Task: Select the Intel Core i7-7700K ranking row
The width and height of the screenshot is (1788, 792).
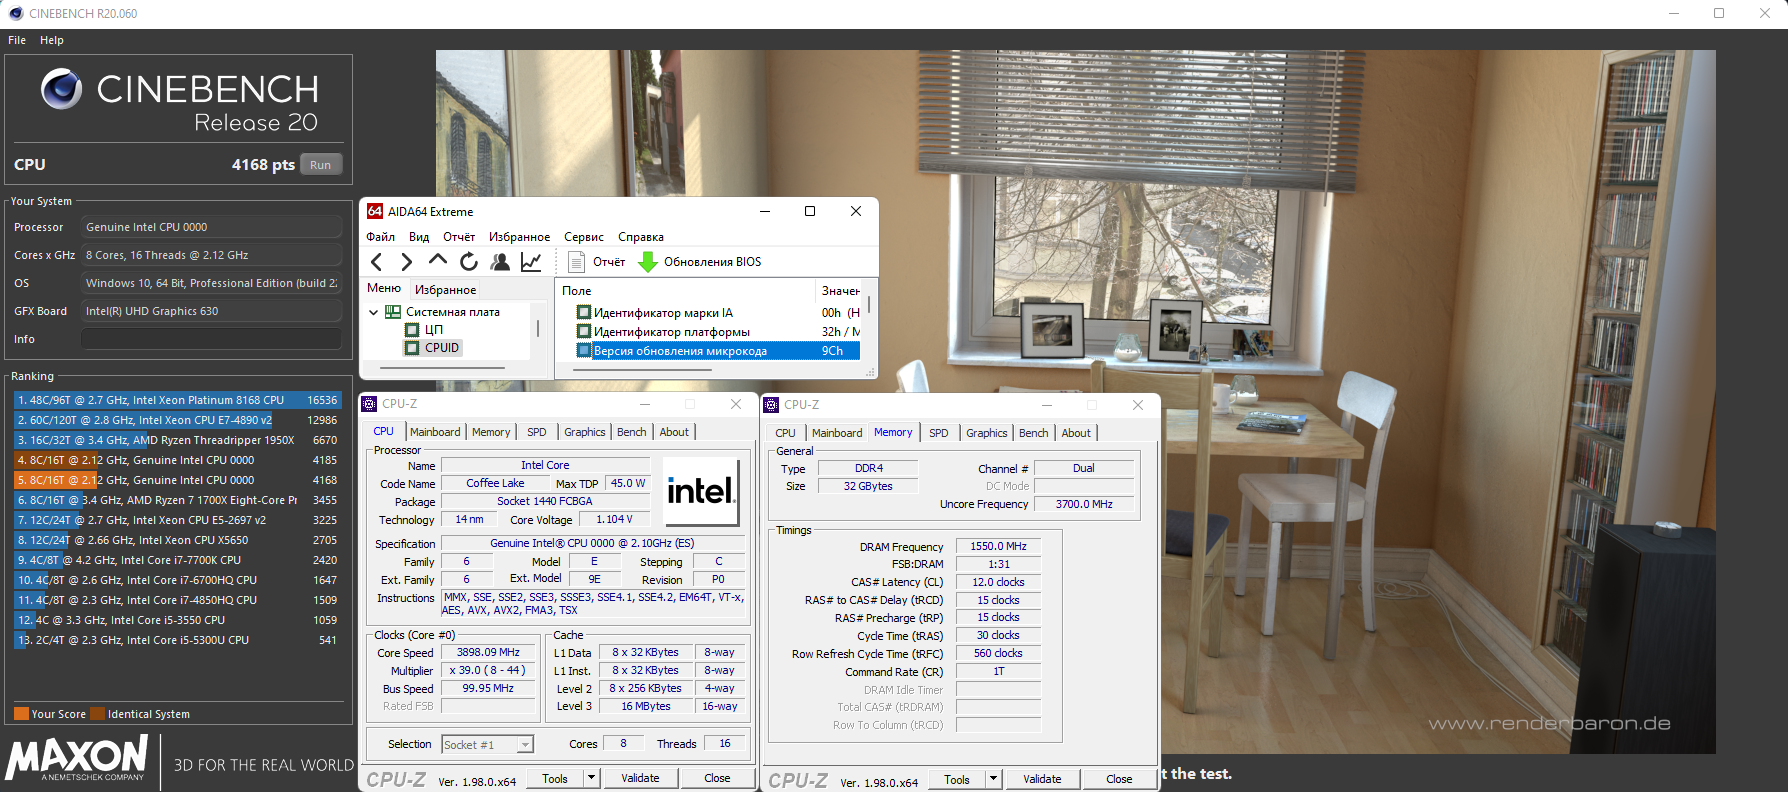Action: click(x=177, y=560)
